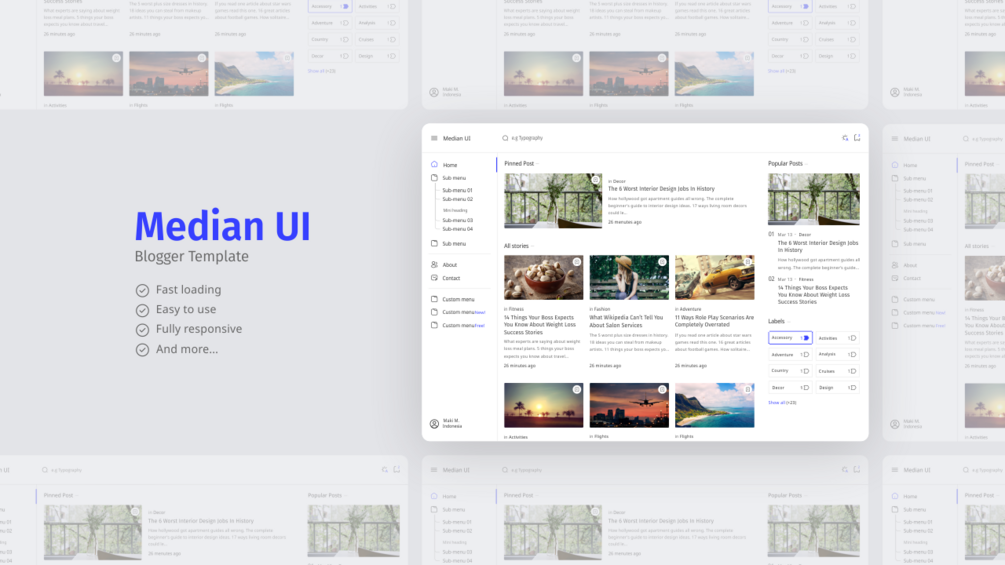The height and width of the screenshot is (565, 1005).
Task: Bookmark the mushrooms bowl story thumbnail
Action: (577, 262)
